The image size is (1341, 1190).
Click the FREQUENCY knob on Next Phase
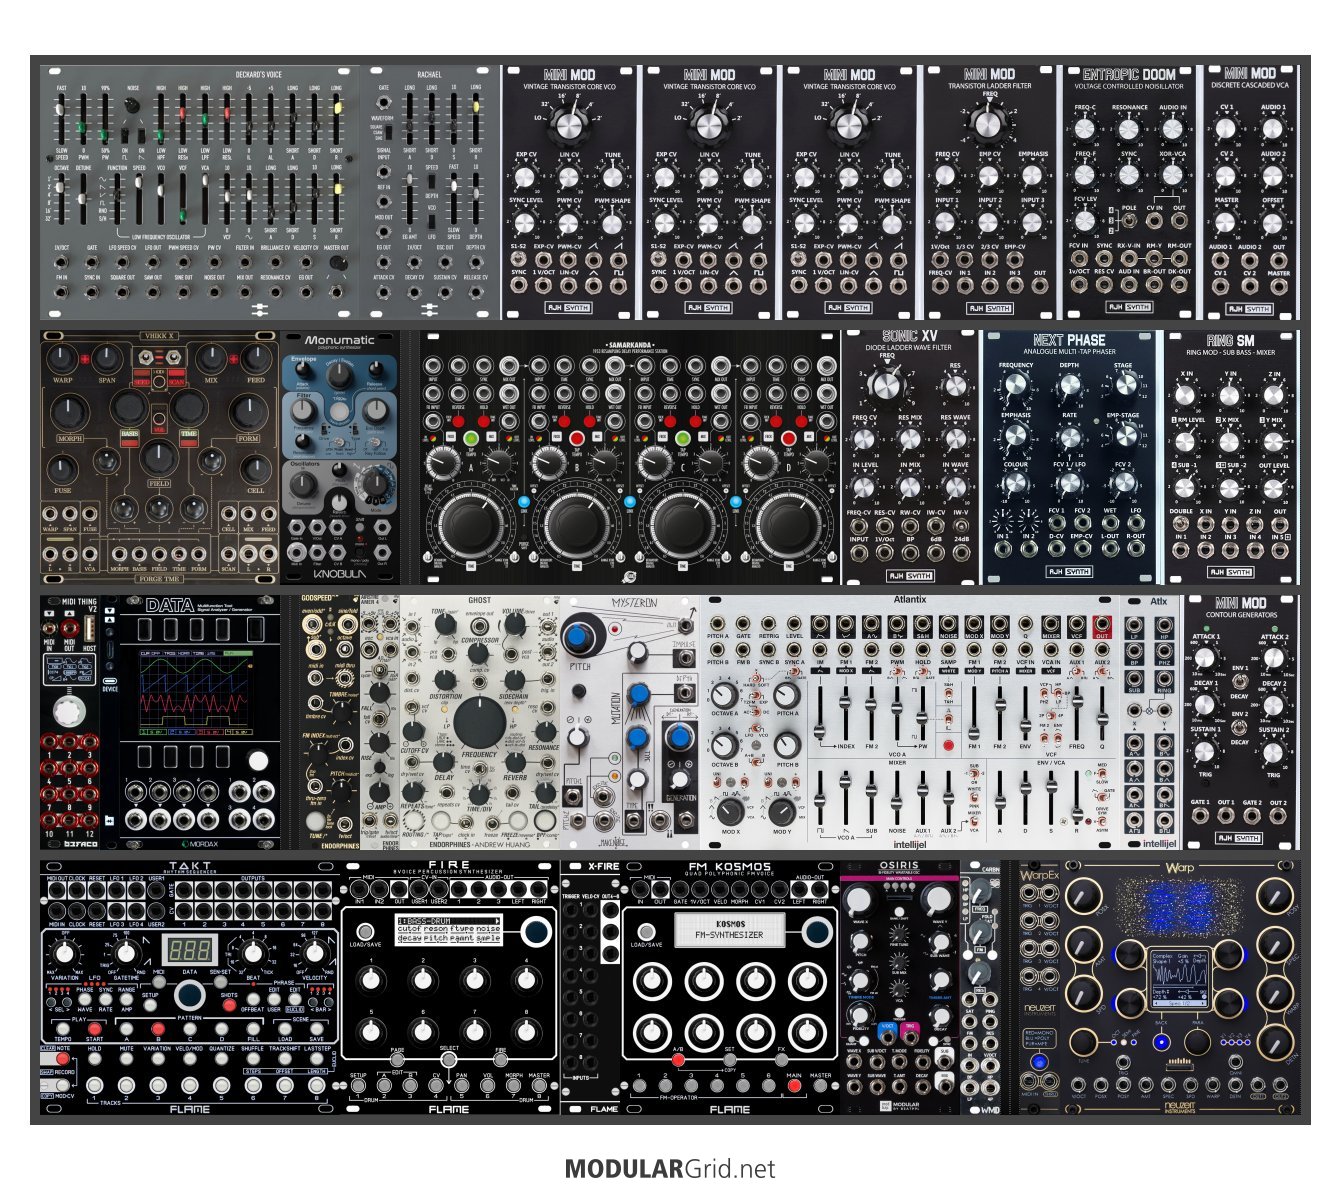click(1017, 387)
